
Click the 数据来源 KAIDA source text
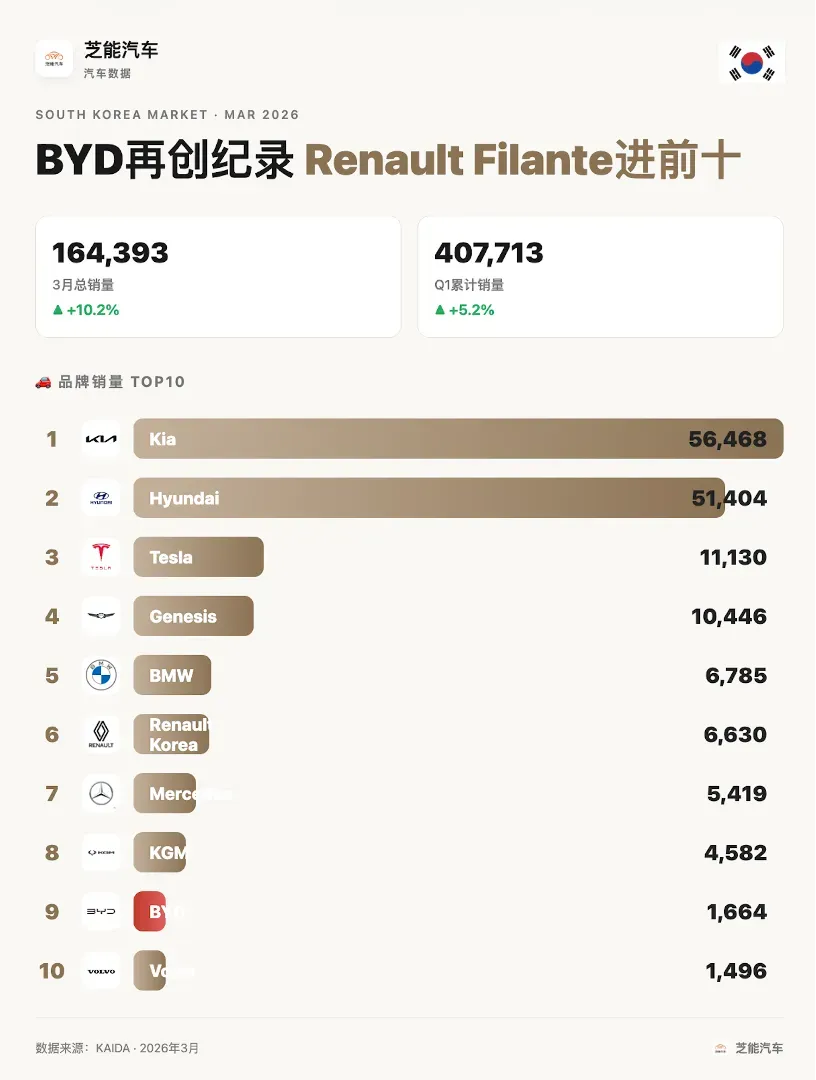pos(117,1048)
